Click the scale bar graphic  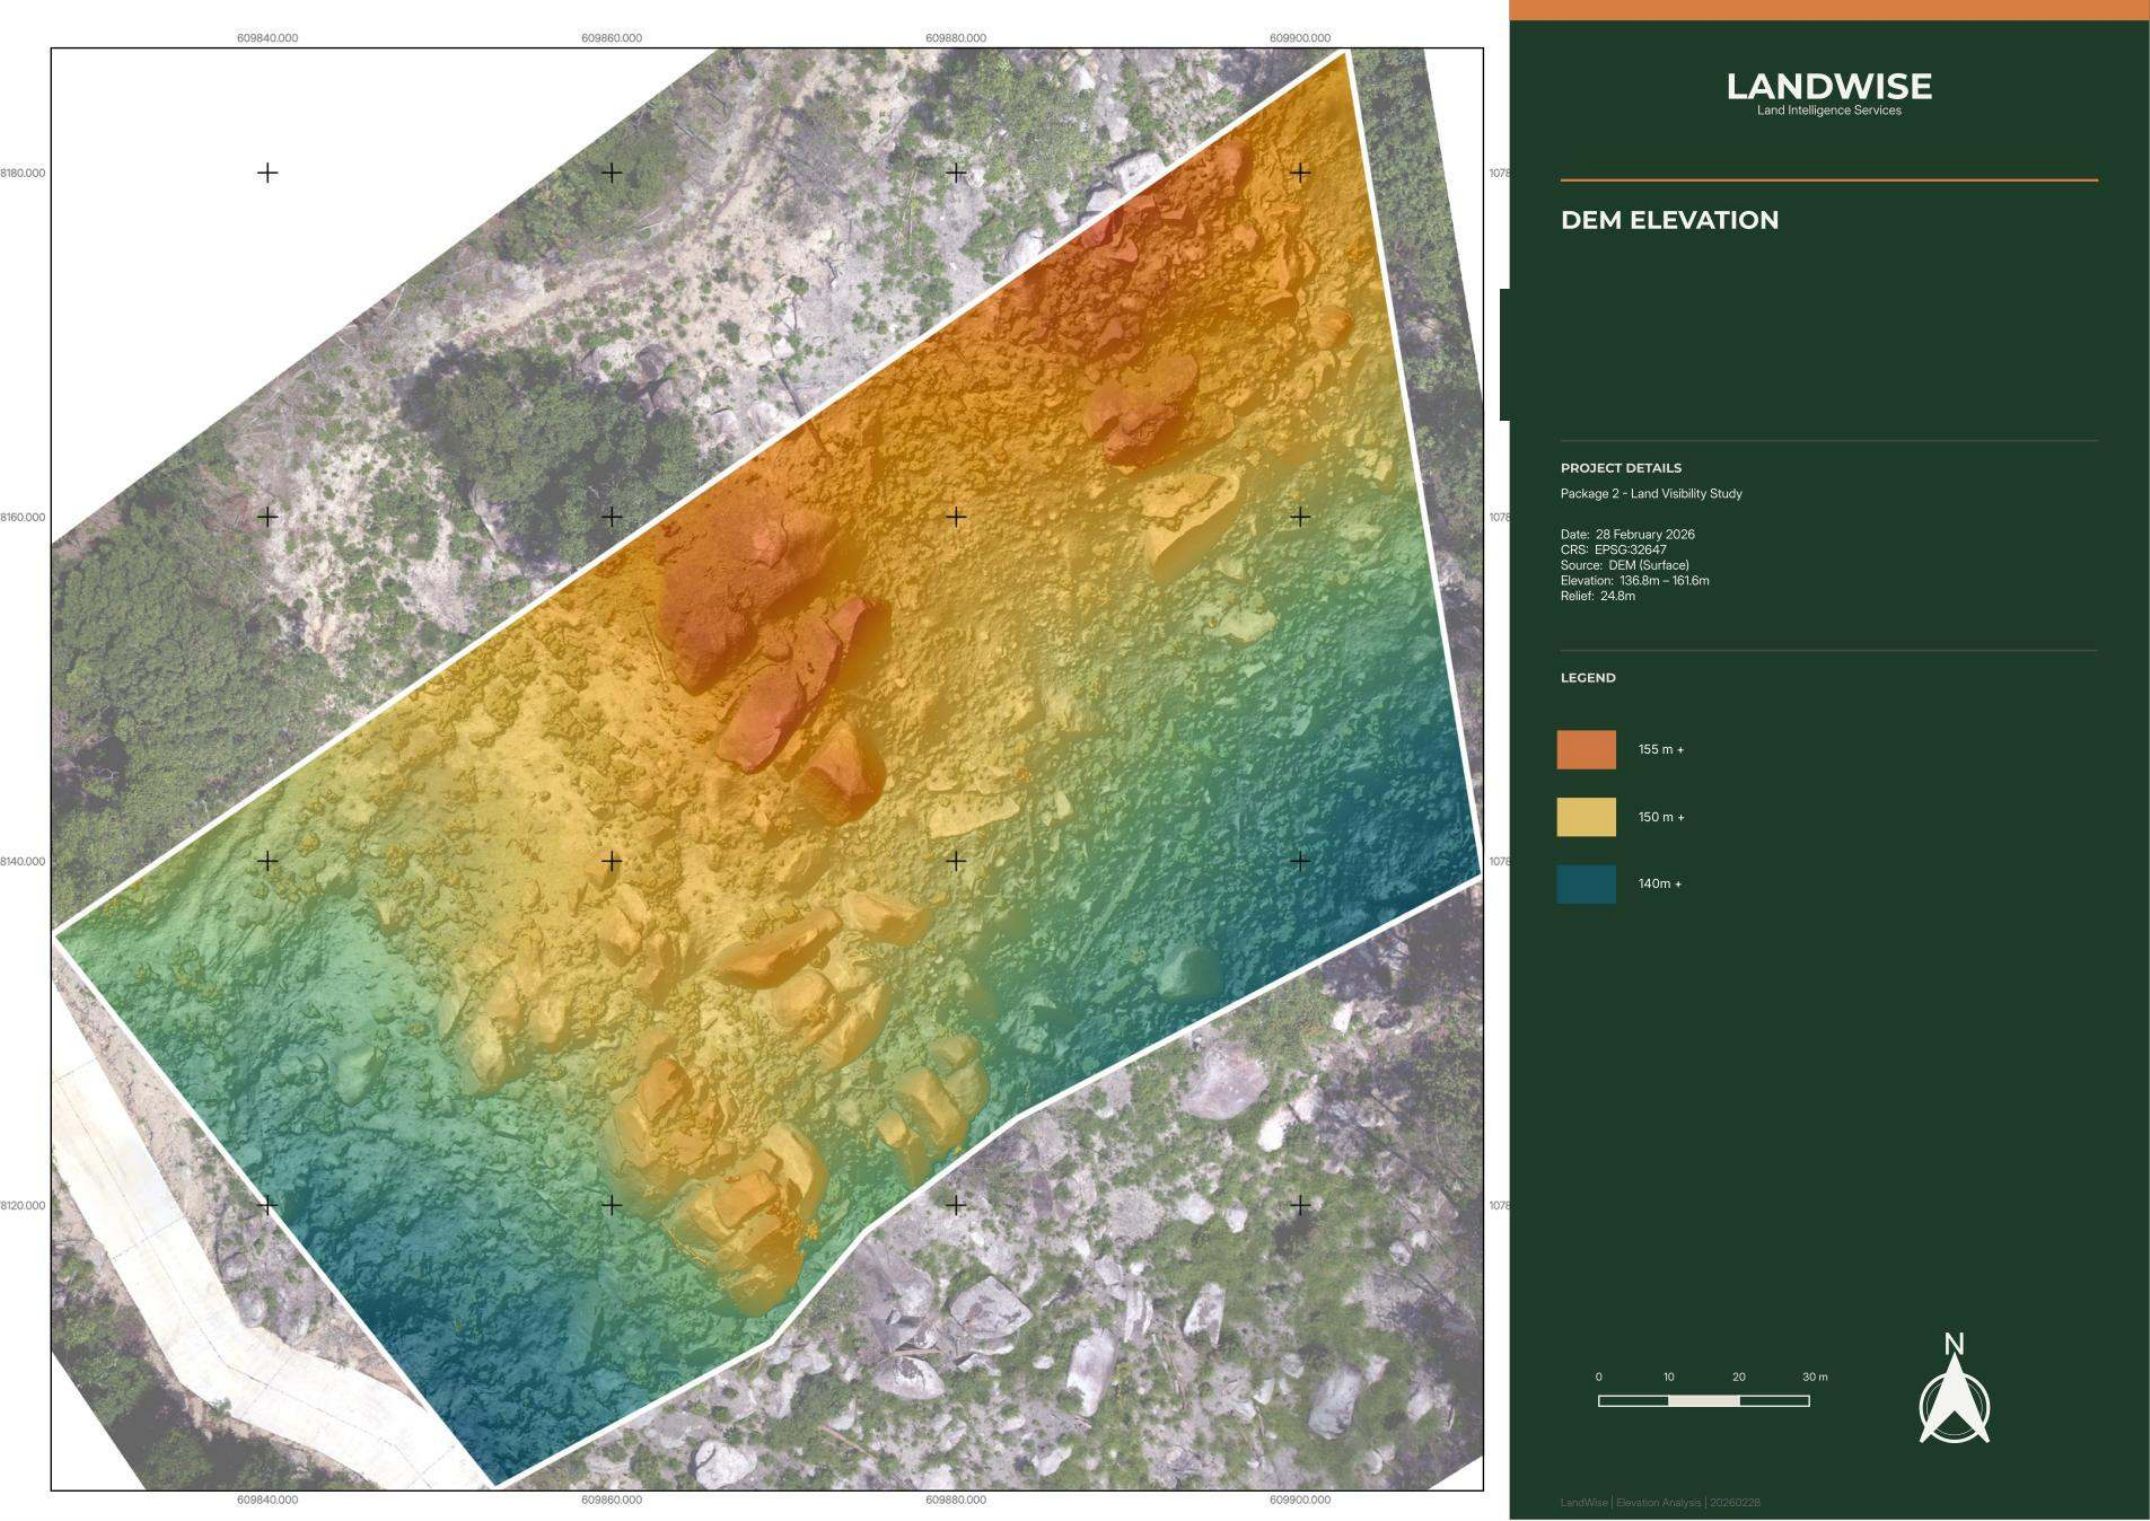[1704, 1401]
